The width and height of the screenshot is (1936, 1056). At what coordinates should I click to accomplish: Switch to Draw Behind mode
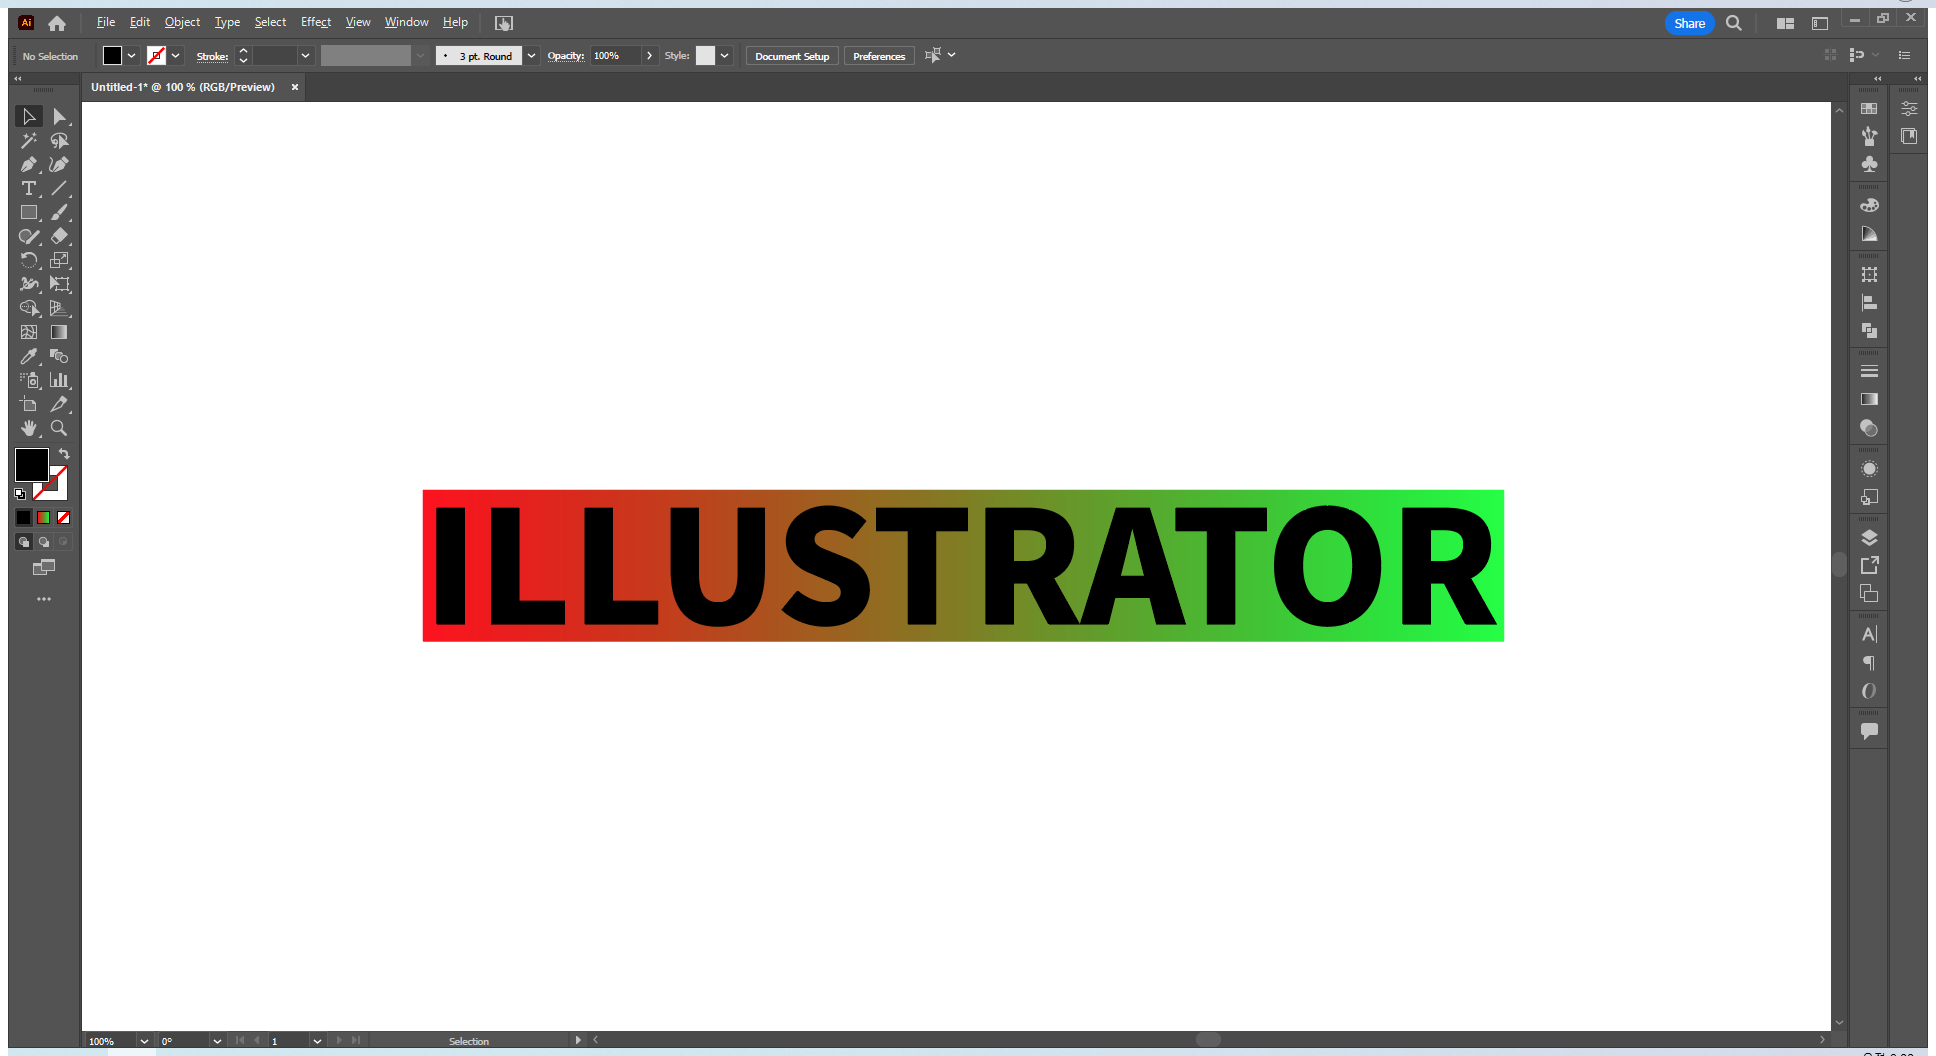click(44, 542)
